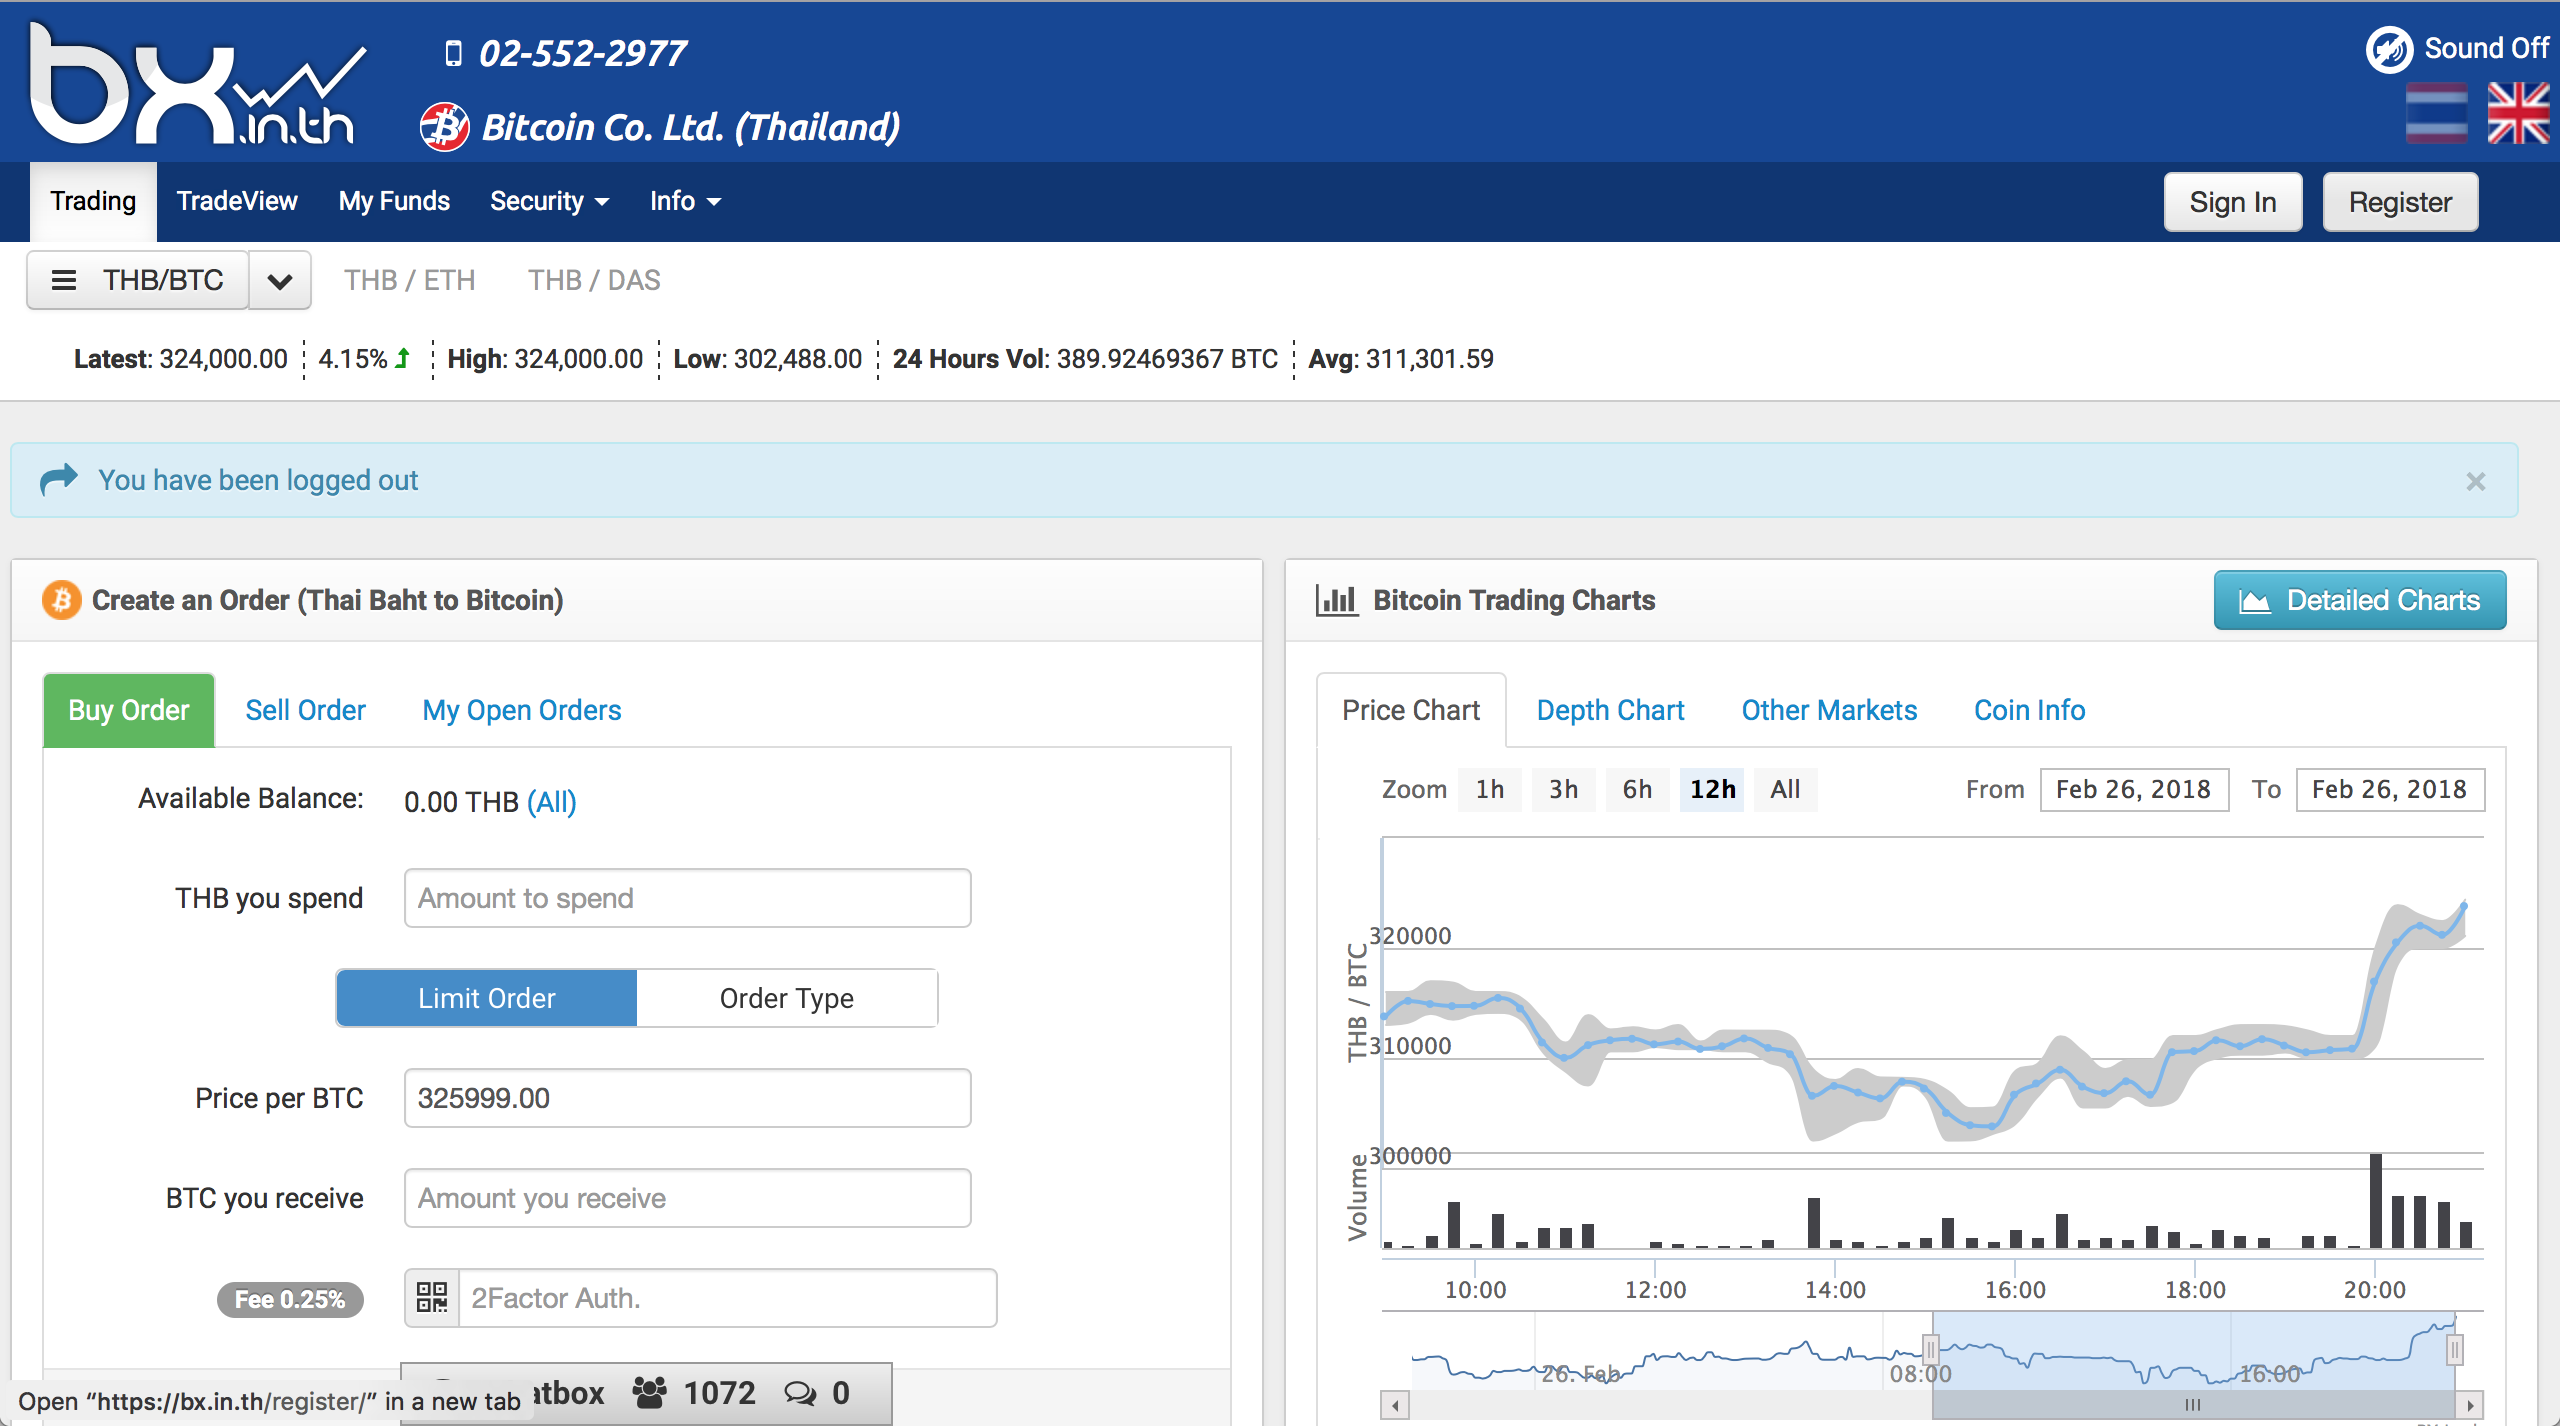The width and height of the screenshot is (2560, 1426).
Task: Open the My Open Orders tab
Action: click(x=522, y=710)
